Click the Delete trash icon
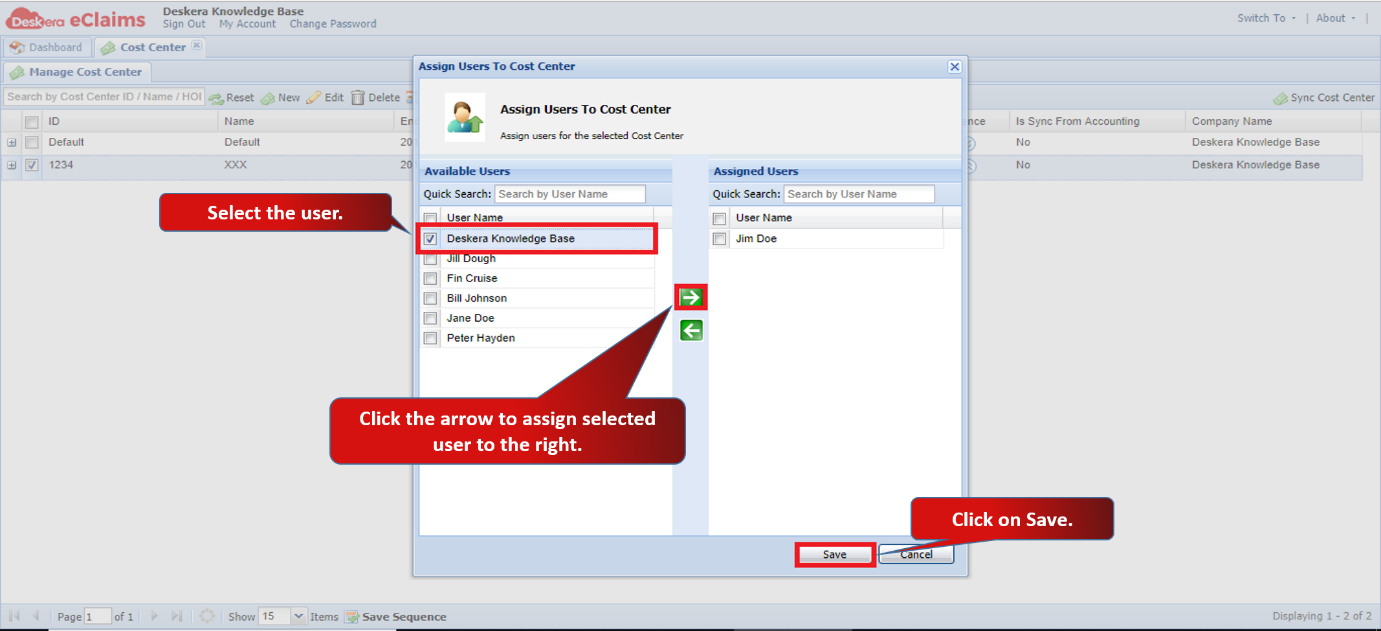The height and width of the screenshot is (631, 1381). coord(358,98)
